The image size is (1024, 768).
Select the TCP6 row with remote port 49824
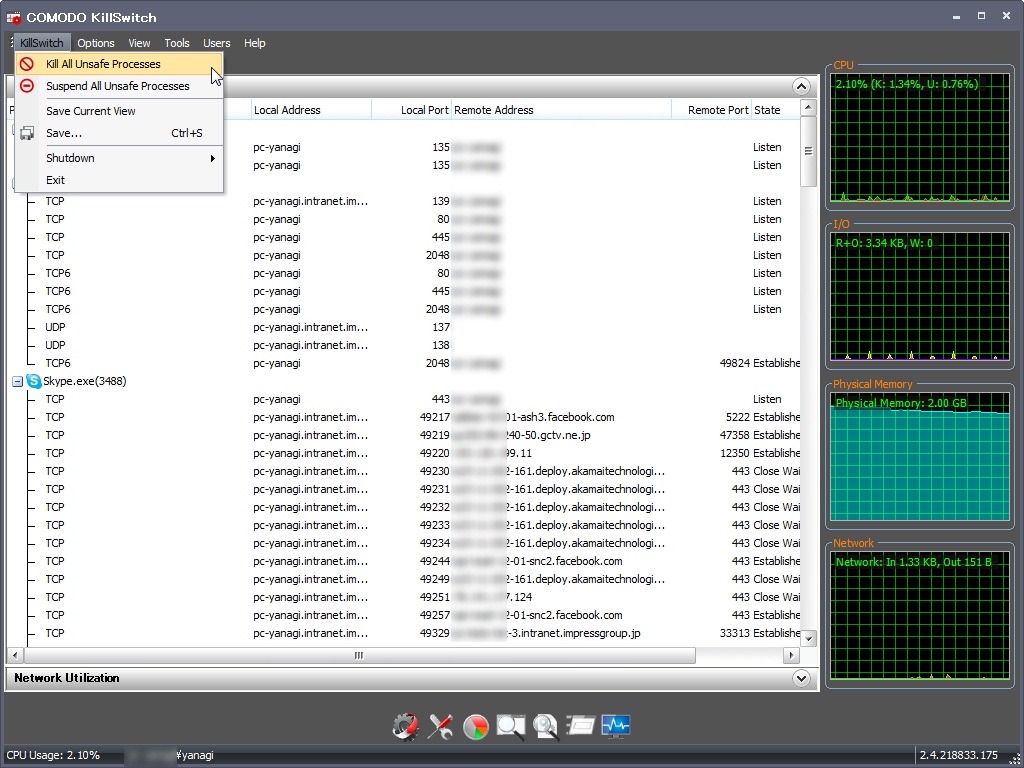click(405, 363)
